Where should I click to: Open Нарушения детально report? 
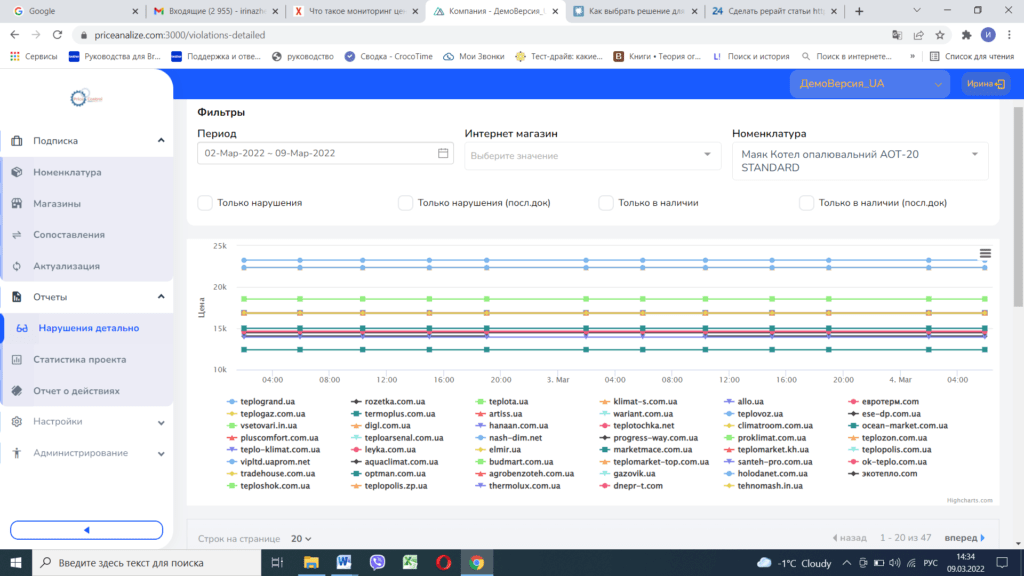(x=88, y=328)
